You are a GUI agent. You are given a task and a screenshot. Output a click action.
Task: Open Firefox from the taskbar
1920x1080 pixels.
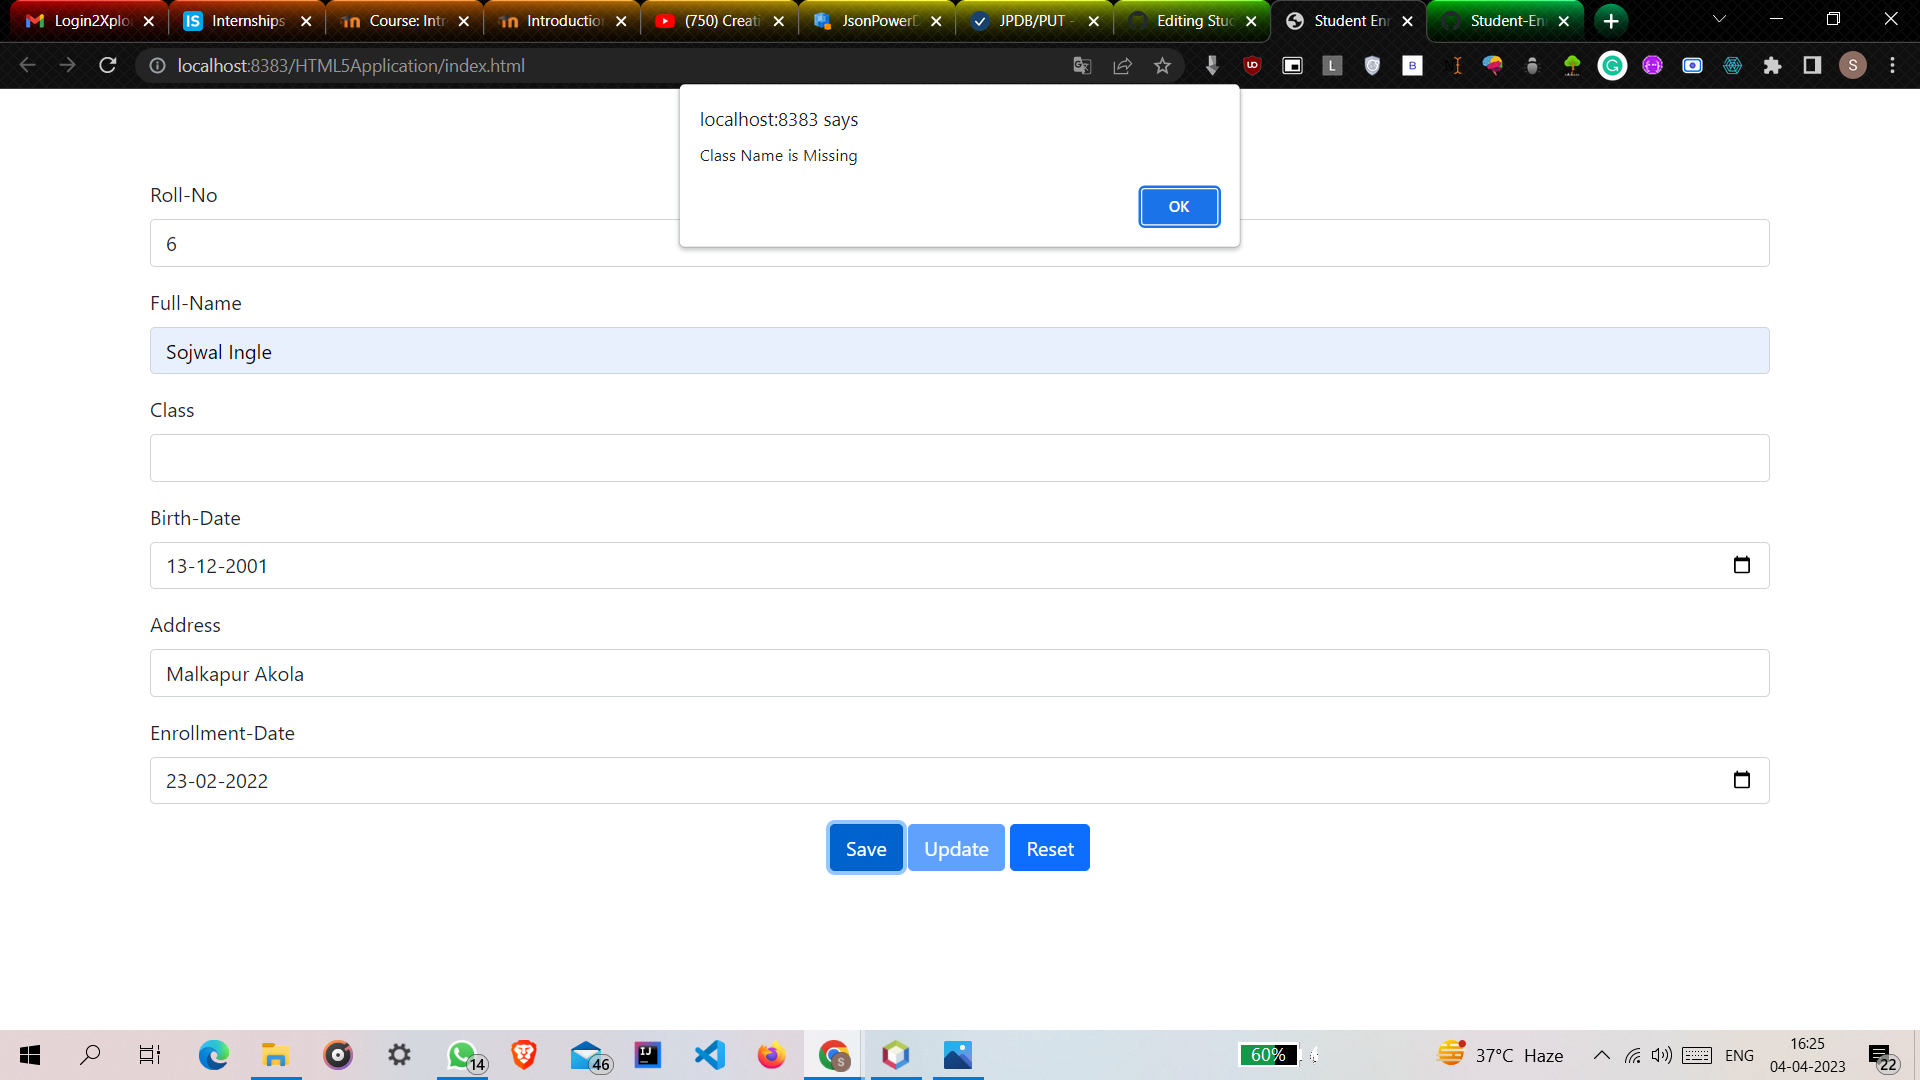771,1054
